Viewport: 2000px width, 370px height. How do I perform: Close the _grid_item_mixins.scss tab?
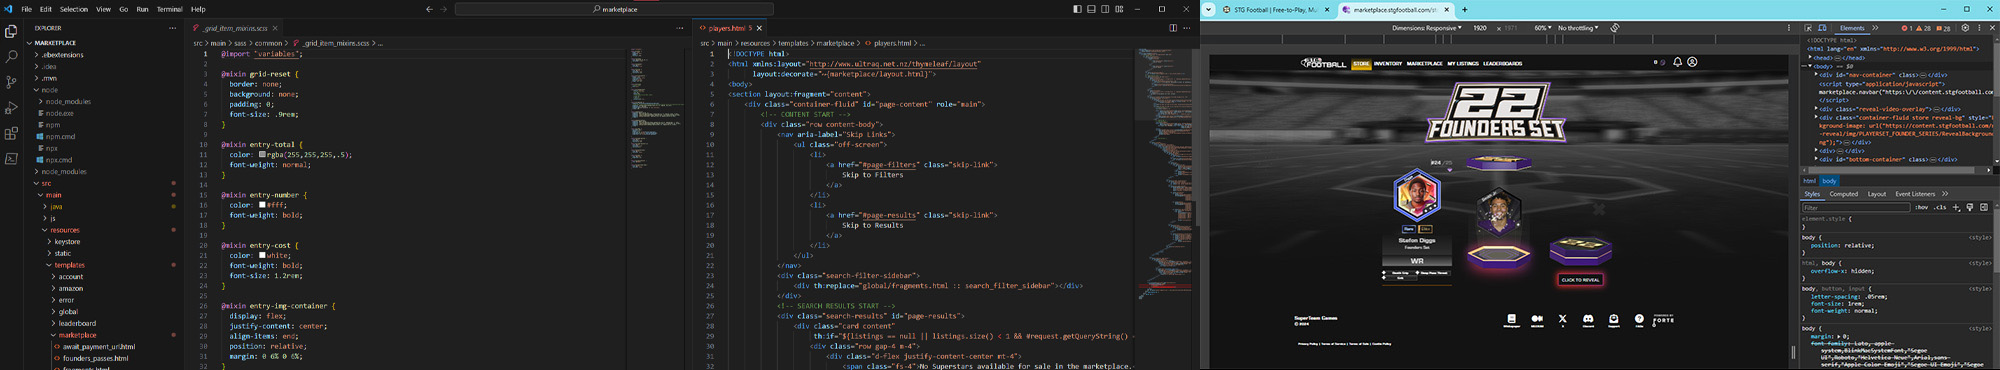point(275,28)
